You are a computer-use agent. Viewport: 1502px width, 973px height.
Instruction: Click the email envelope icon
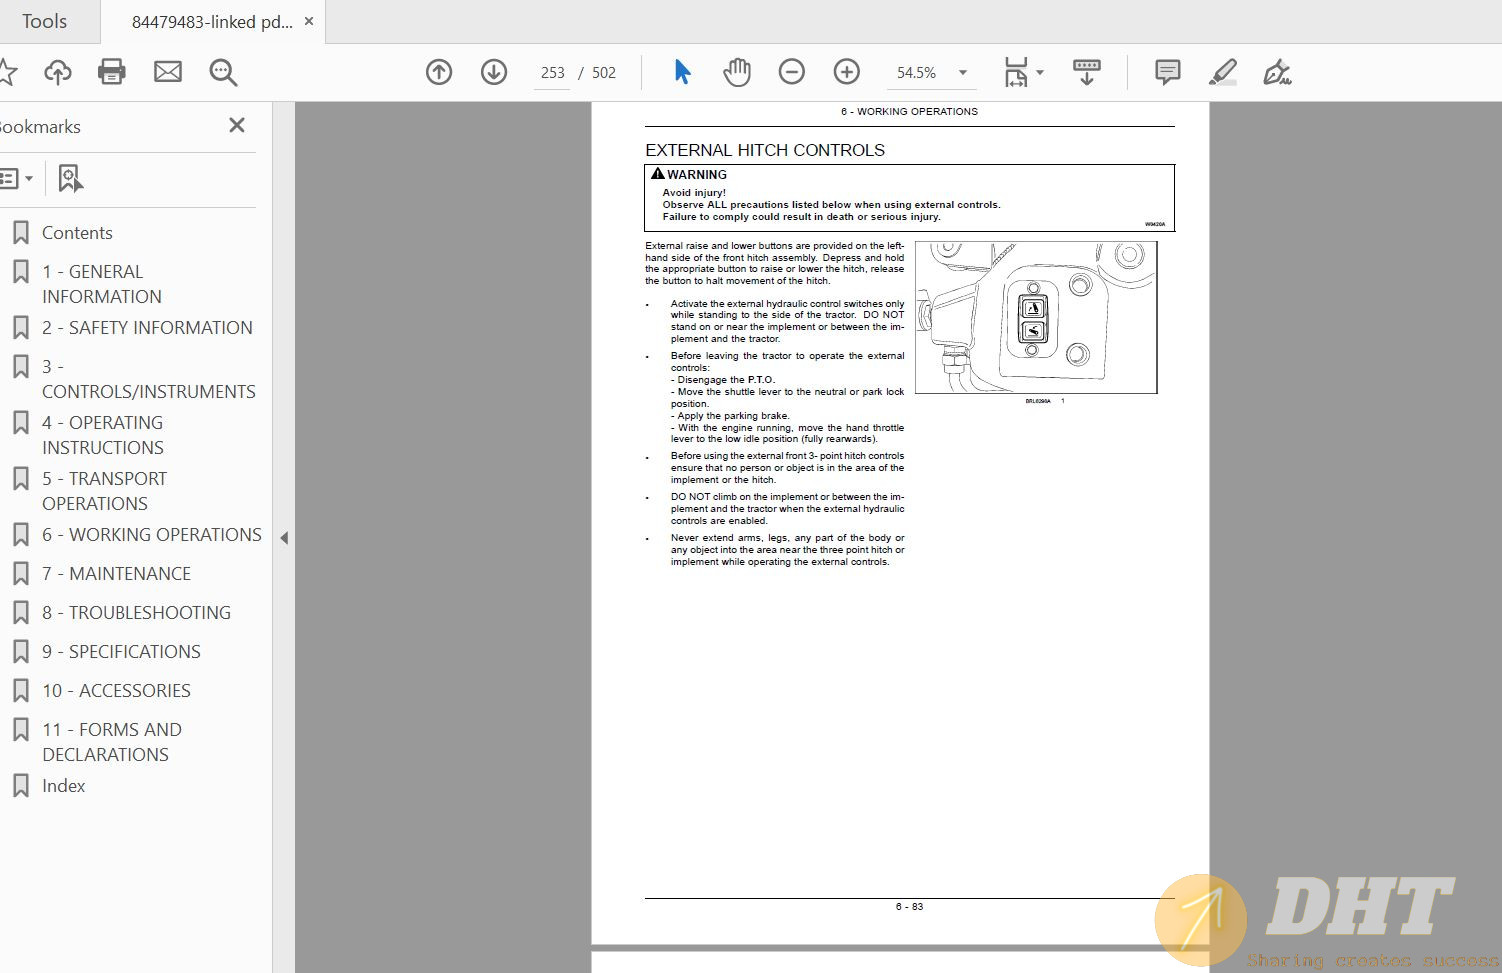tap(167, 72)
